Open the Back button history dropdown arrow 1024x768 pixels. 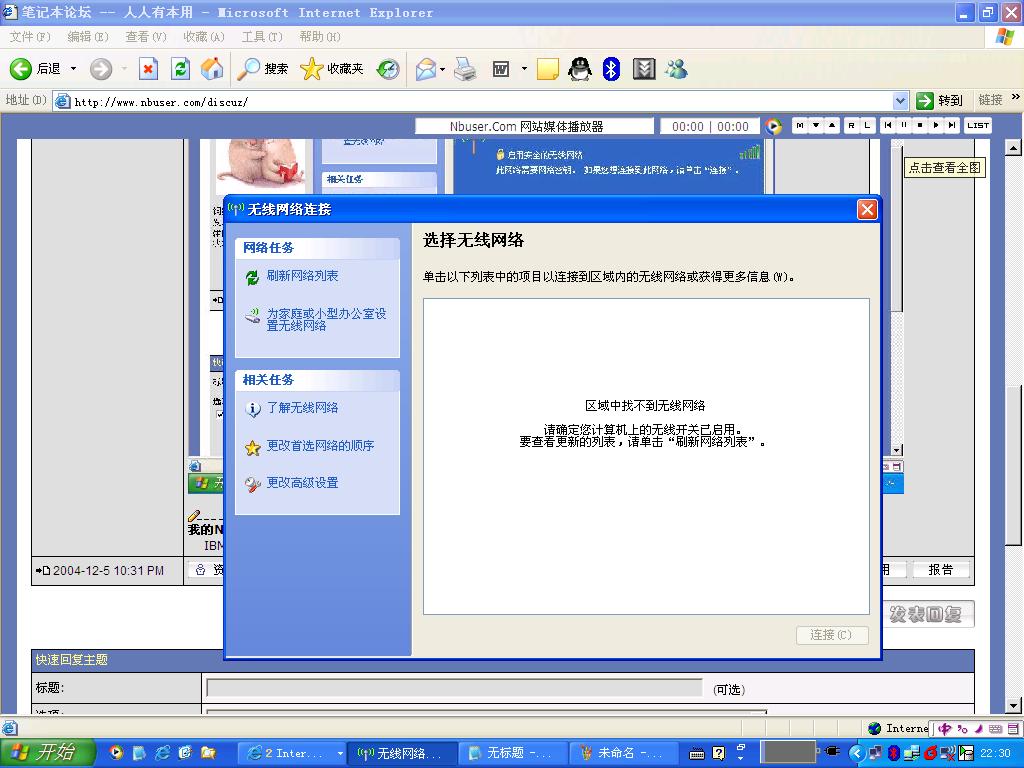tap(73, 69)
